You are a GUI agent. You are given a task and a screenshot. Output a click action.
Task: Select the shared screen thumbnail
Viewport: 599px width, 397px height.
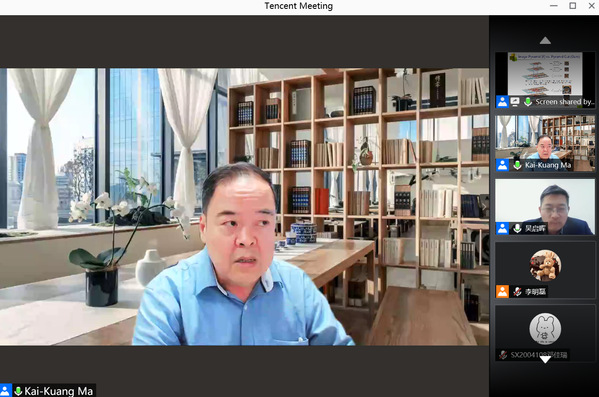[x=545, y=80]
